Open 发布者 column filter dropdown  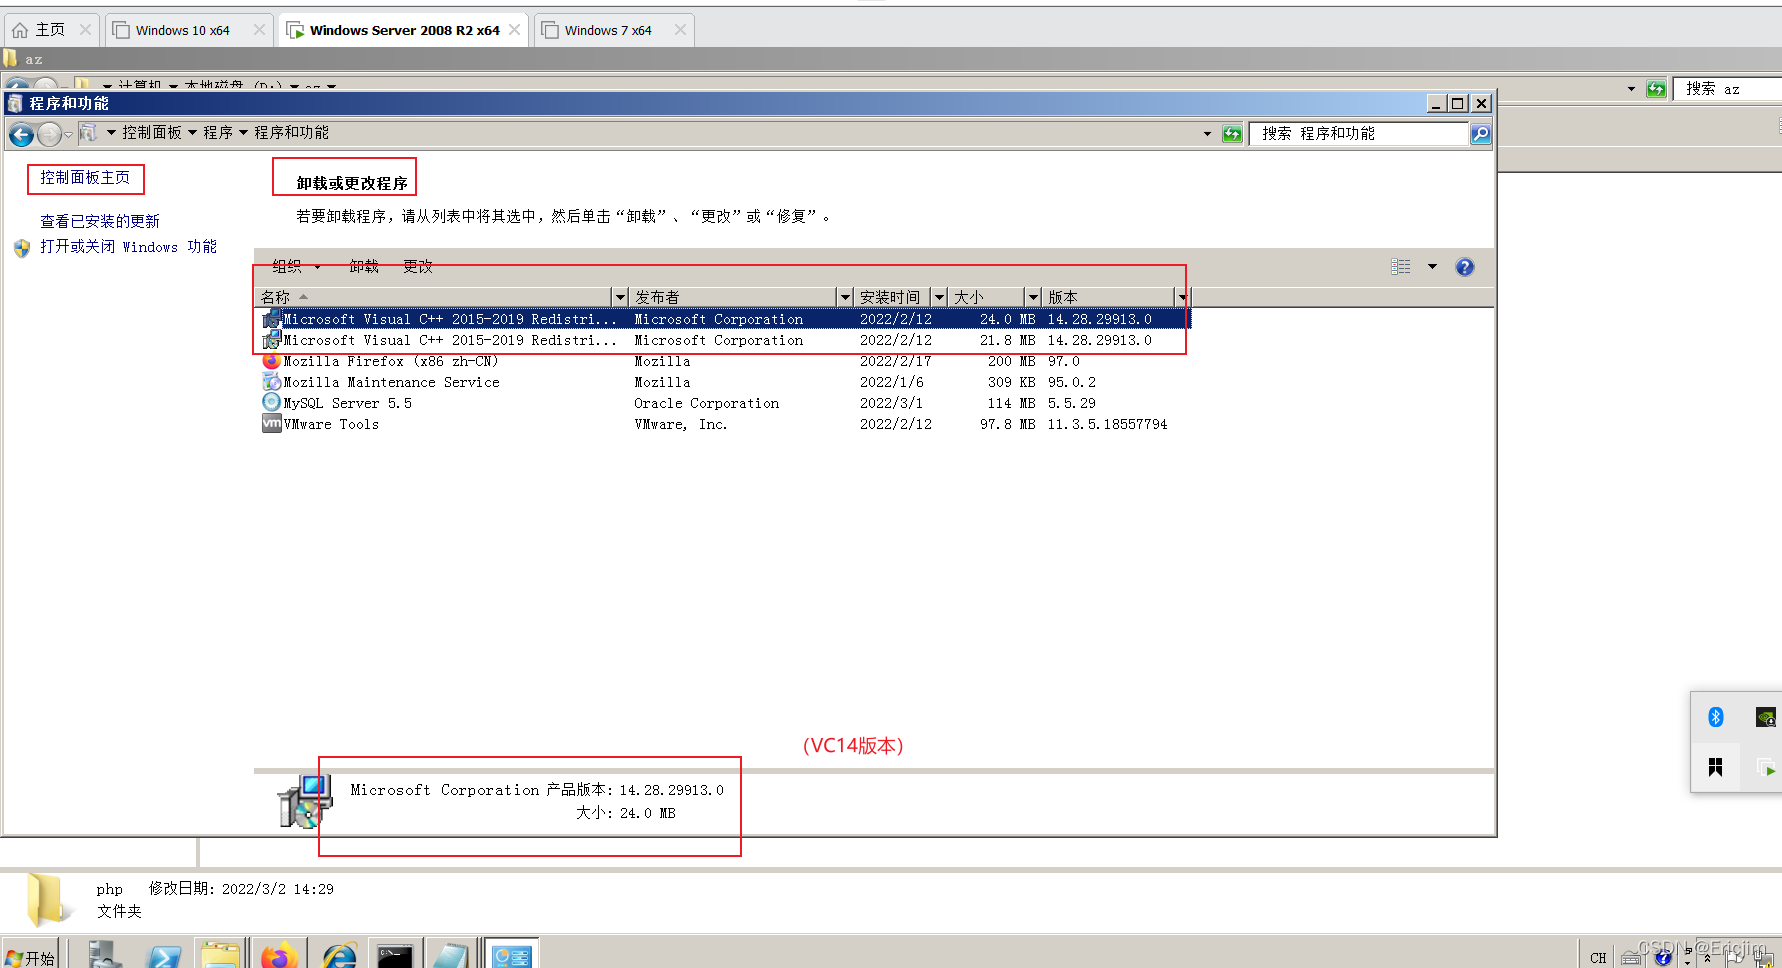point(845,297)
